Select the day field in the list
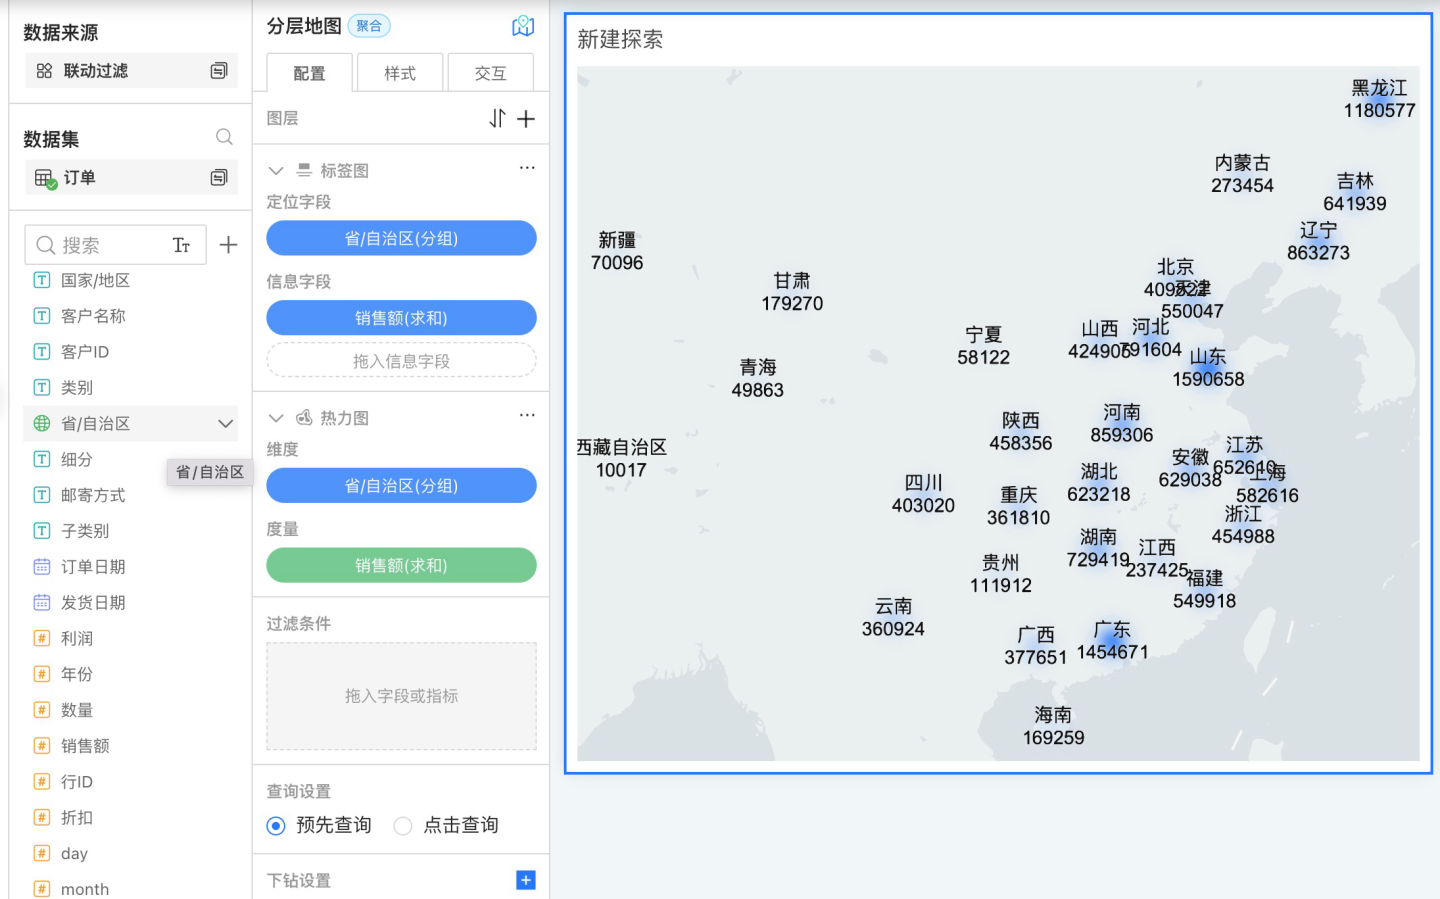Image resolution: width=1440 pixels, height=899 pixels. pos(74,854)
